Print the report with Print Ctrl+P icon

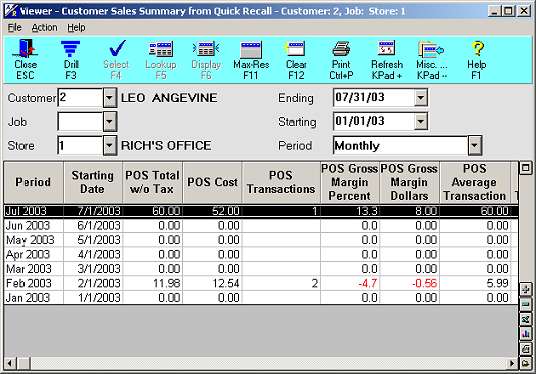[341, 59]
